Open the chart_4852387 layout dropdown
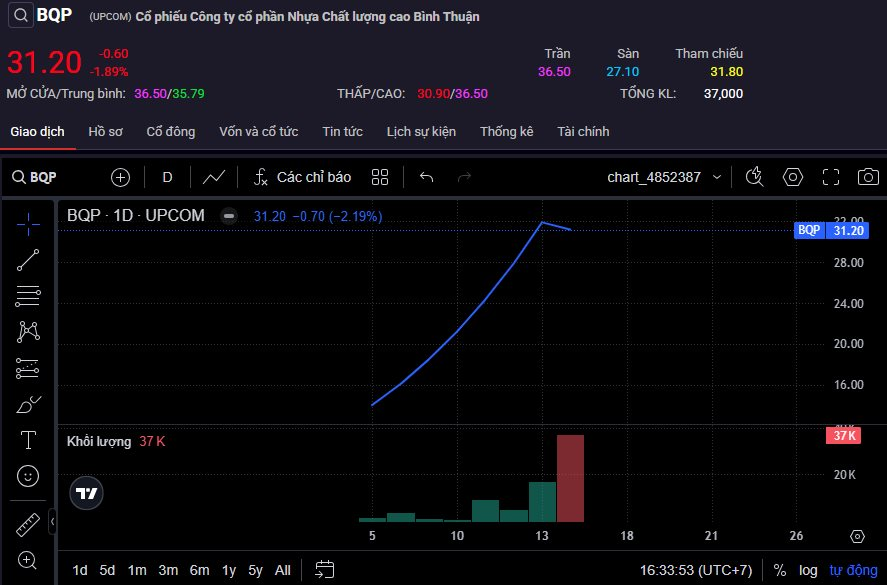The height and width of the screenshot is (585, 887). pyautogui.click(x=664, y=177)
